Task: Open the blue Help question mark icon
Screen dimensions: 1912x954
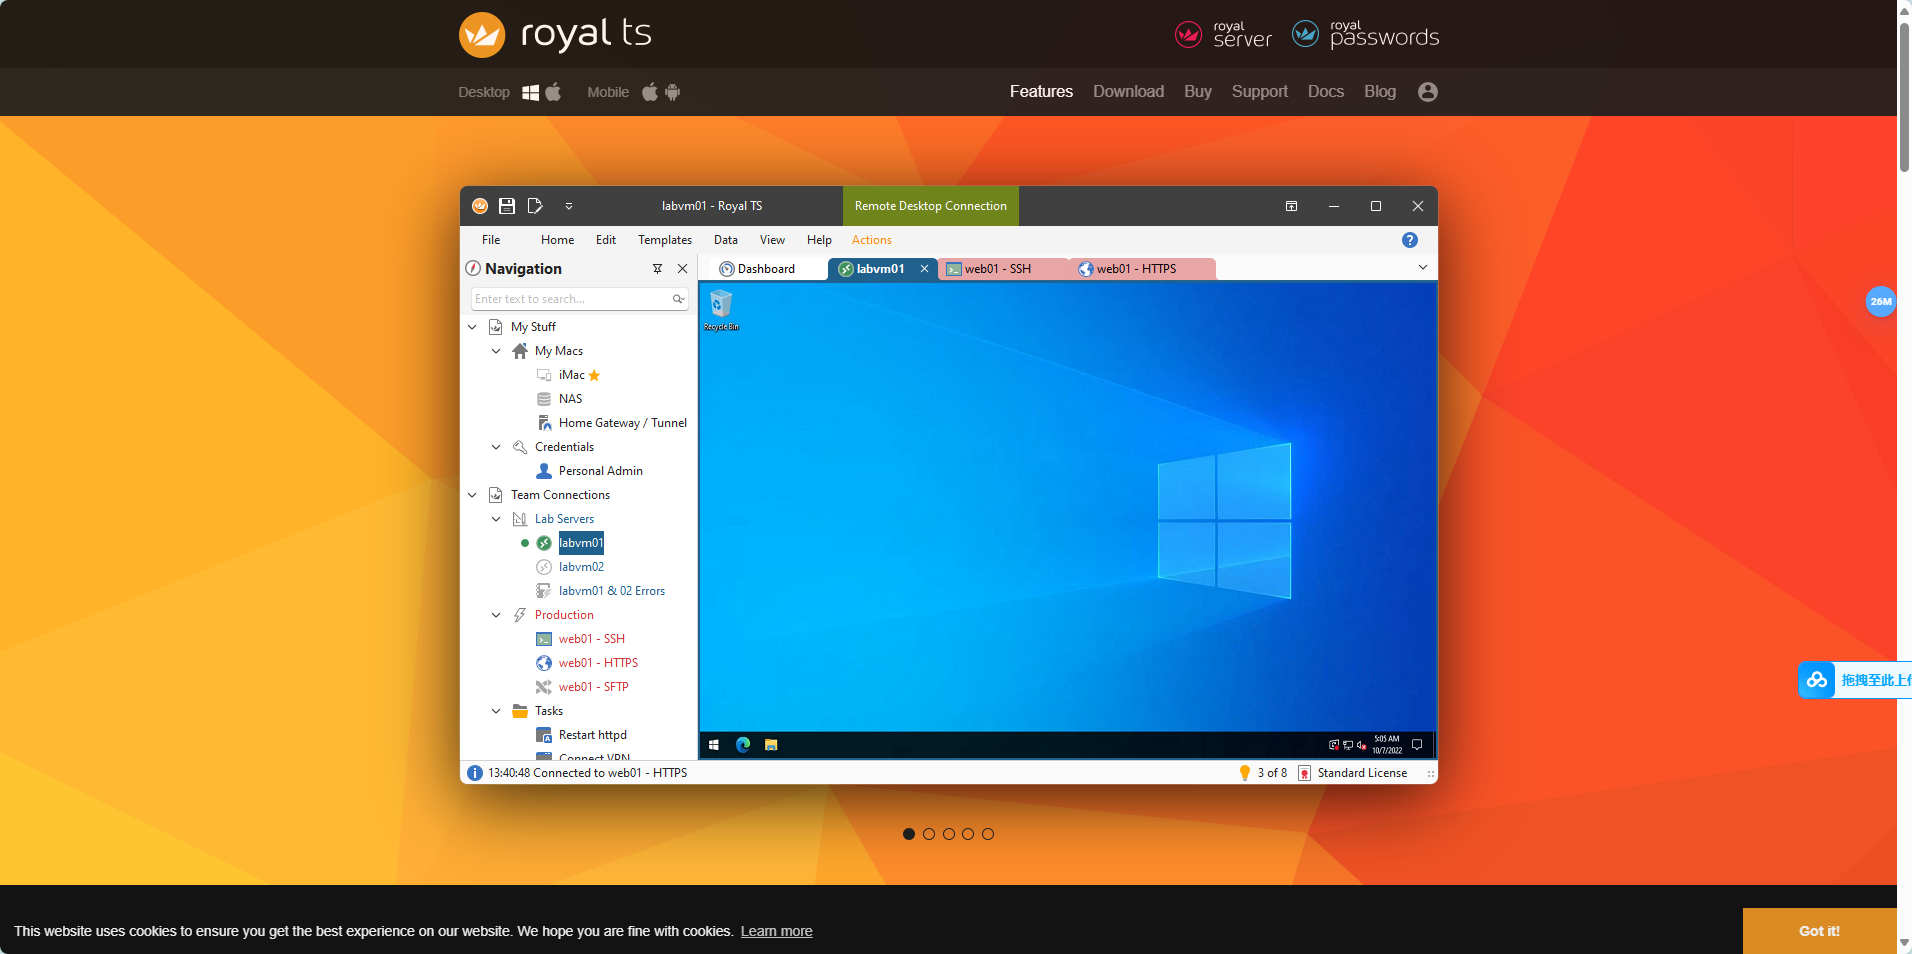Action: (1410, 240)
